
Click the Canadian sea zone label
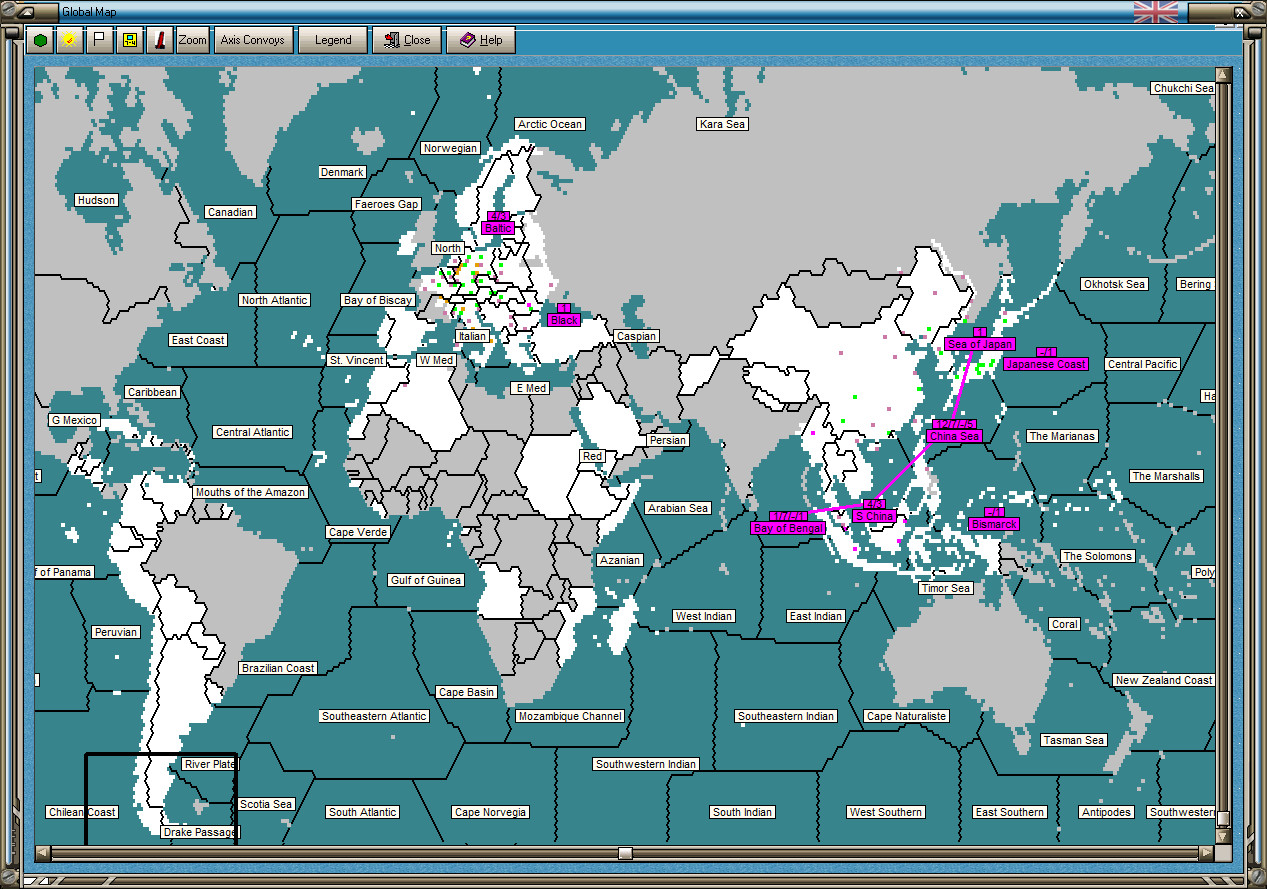[230, 212]
